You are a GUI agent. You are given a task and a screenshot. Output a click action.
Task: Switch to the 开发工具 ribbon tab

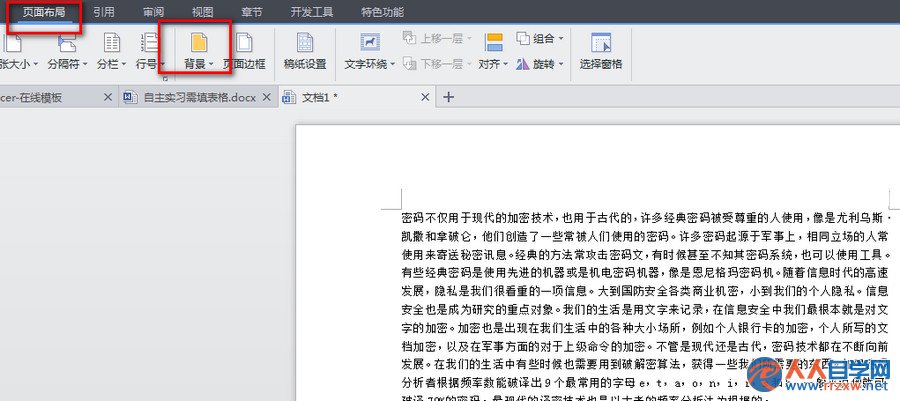point(312,12)
